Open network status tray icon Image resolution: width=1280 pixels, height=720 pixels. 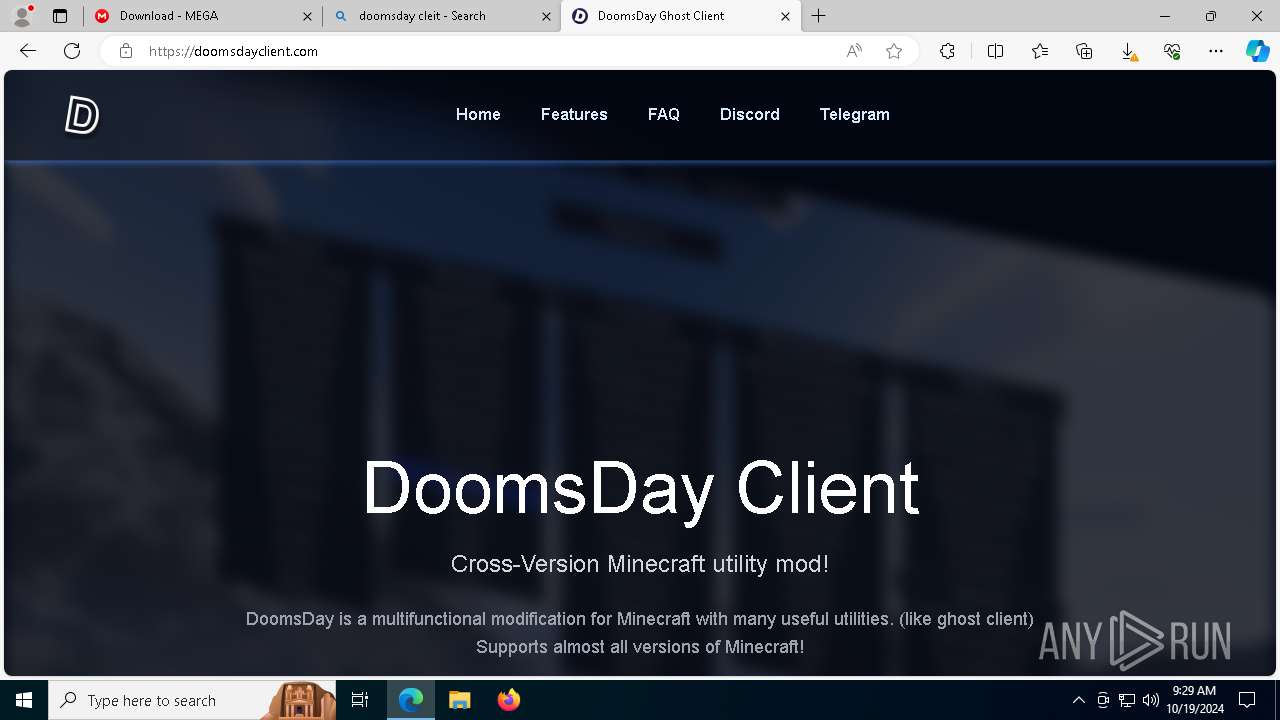[x=1127, y=700]
